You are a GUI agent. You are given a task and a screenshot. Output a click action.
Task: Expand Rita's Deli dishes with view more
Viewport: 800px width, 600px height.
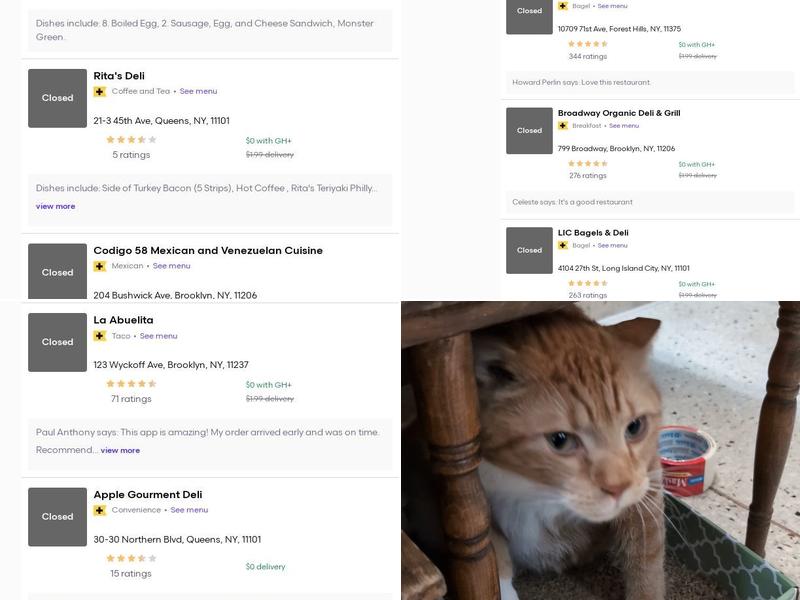[56, 206]
